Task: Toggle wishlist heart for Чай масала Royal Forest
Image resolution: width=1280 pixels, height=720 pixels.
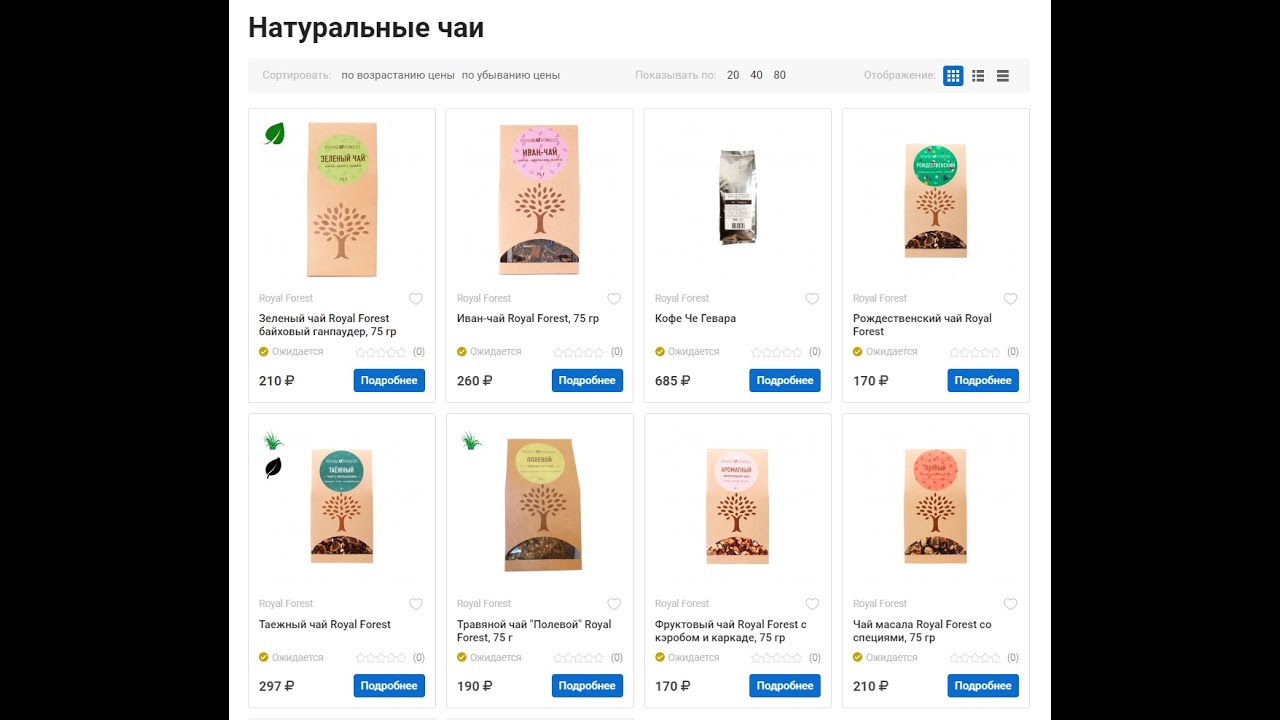Action: (1010, 603)
